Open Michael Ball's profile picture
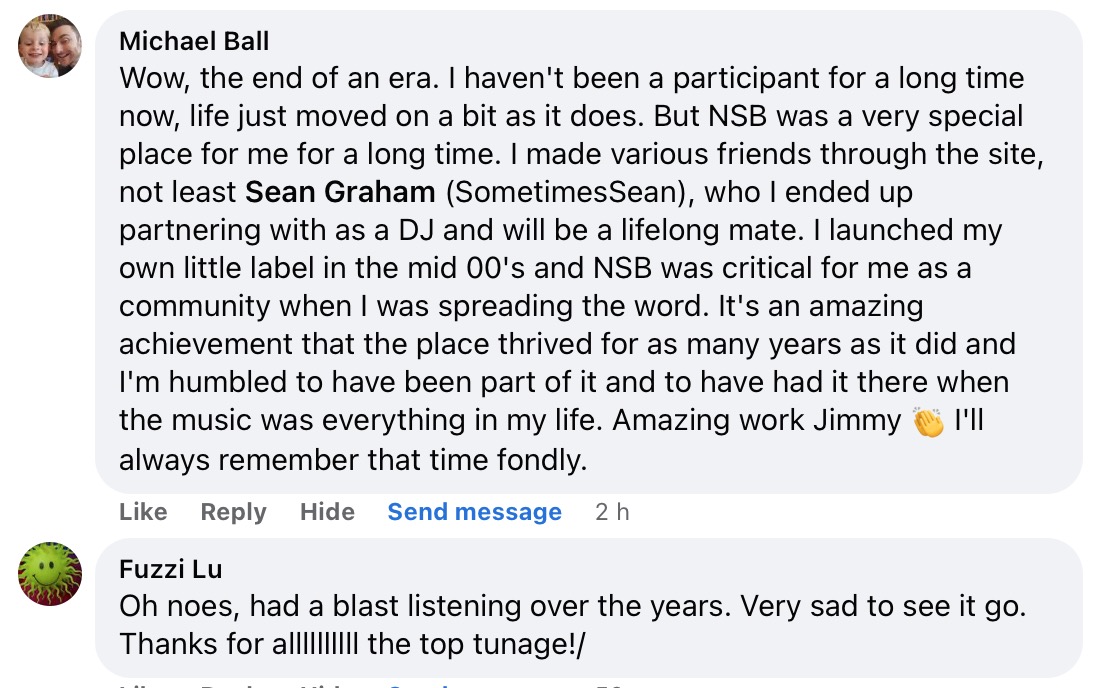The height and width of the screenshot is (688, 1094). pyautogui.click(x=50, y=46)
